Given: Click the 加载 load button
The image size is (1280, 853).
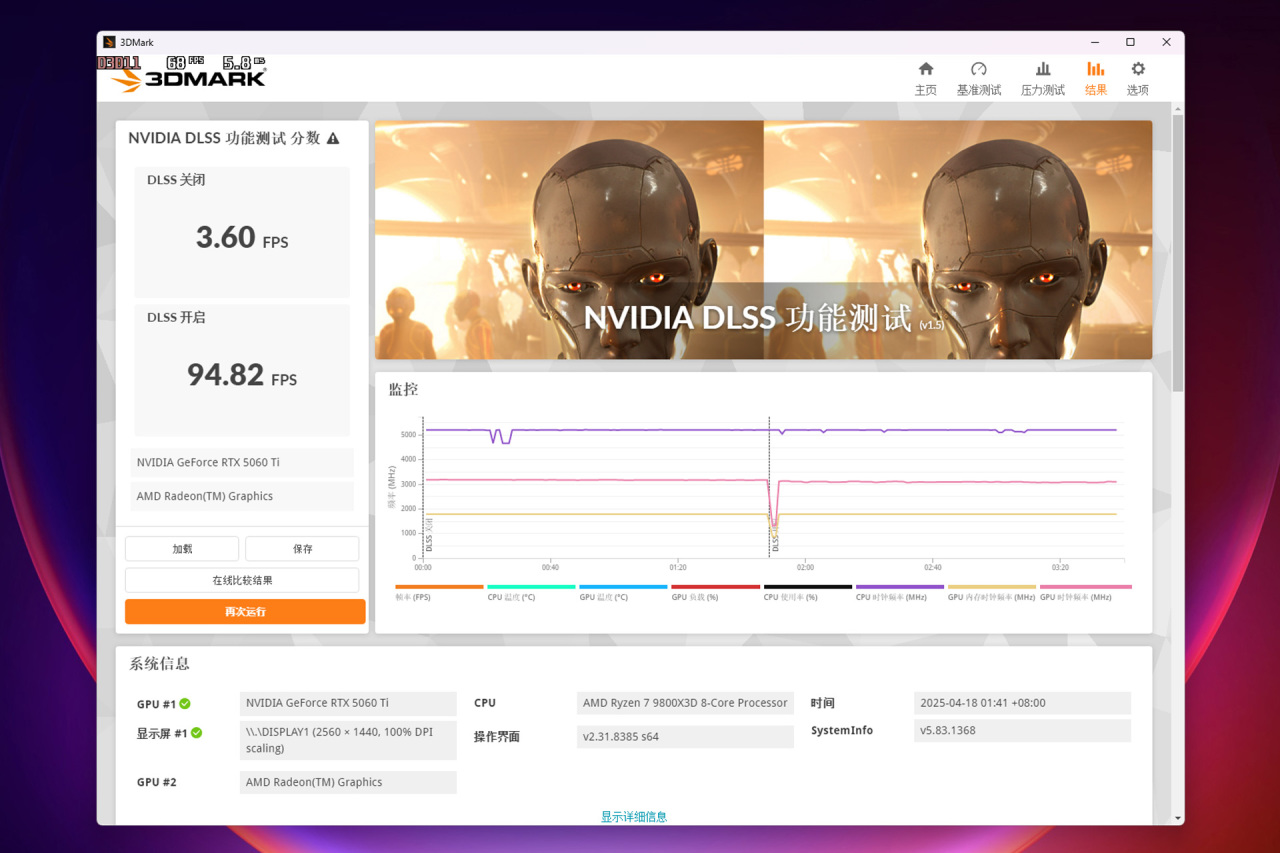Looking at the screenshot, I should point(182,549).
